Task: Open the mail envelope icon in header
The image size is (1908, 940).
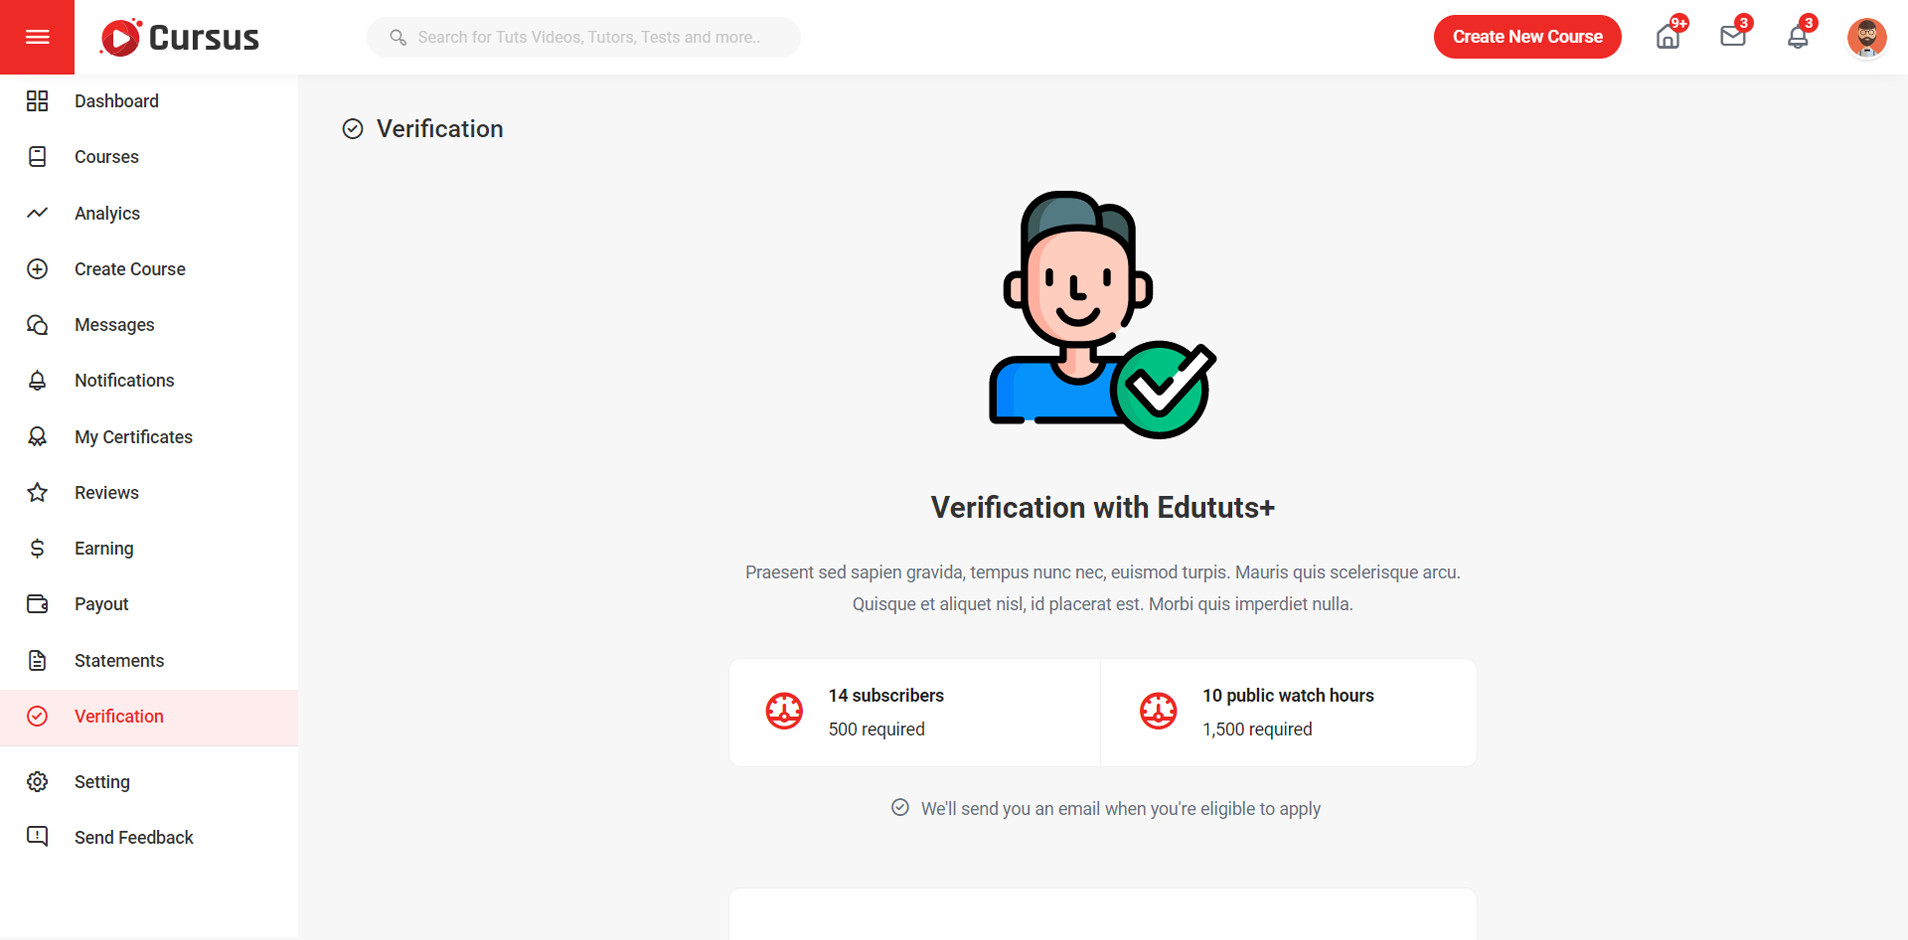Action: 1732,37
